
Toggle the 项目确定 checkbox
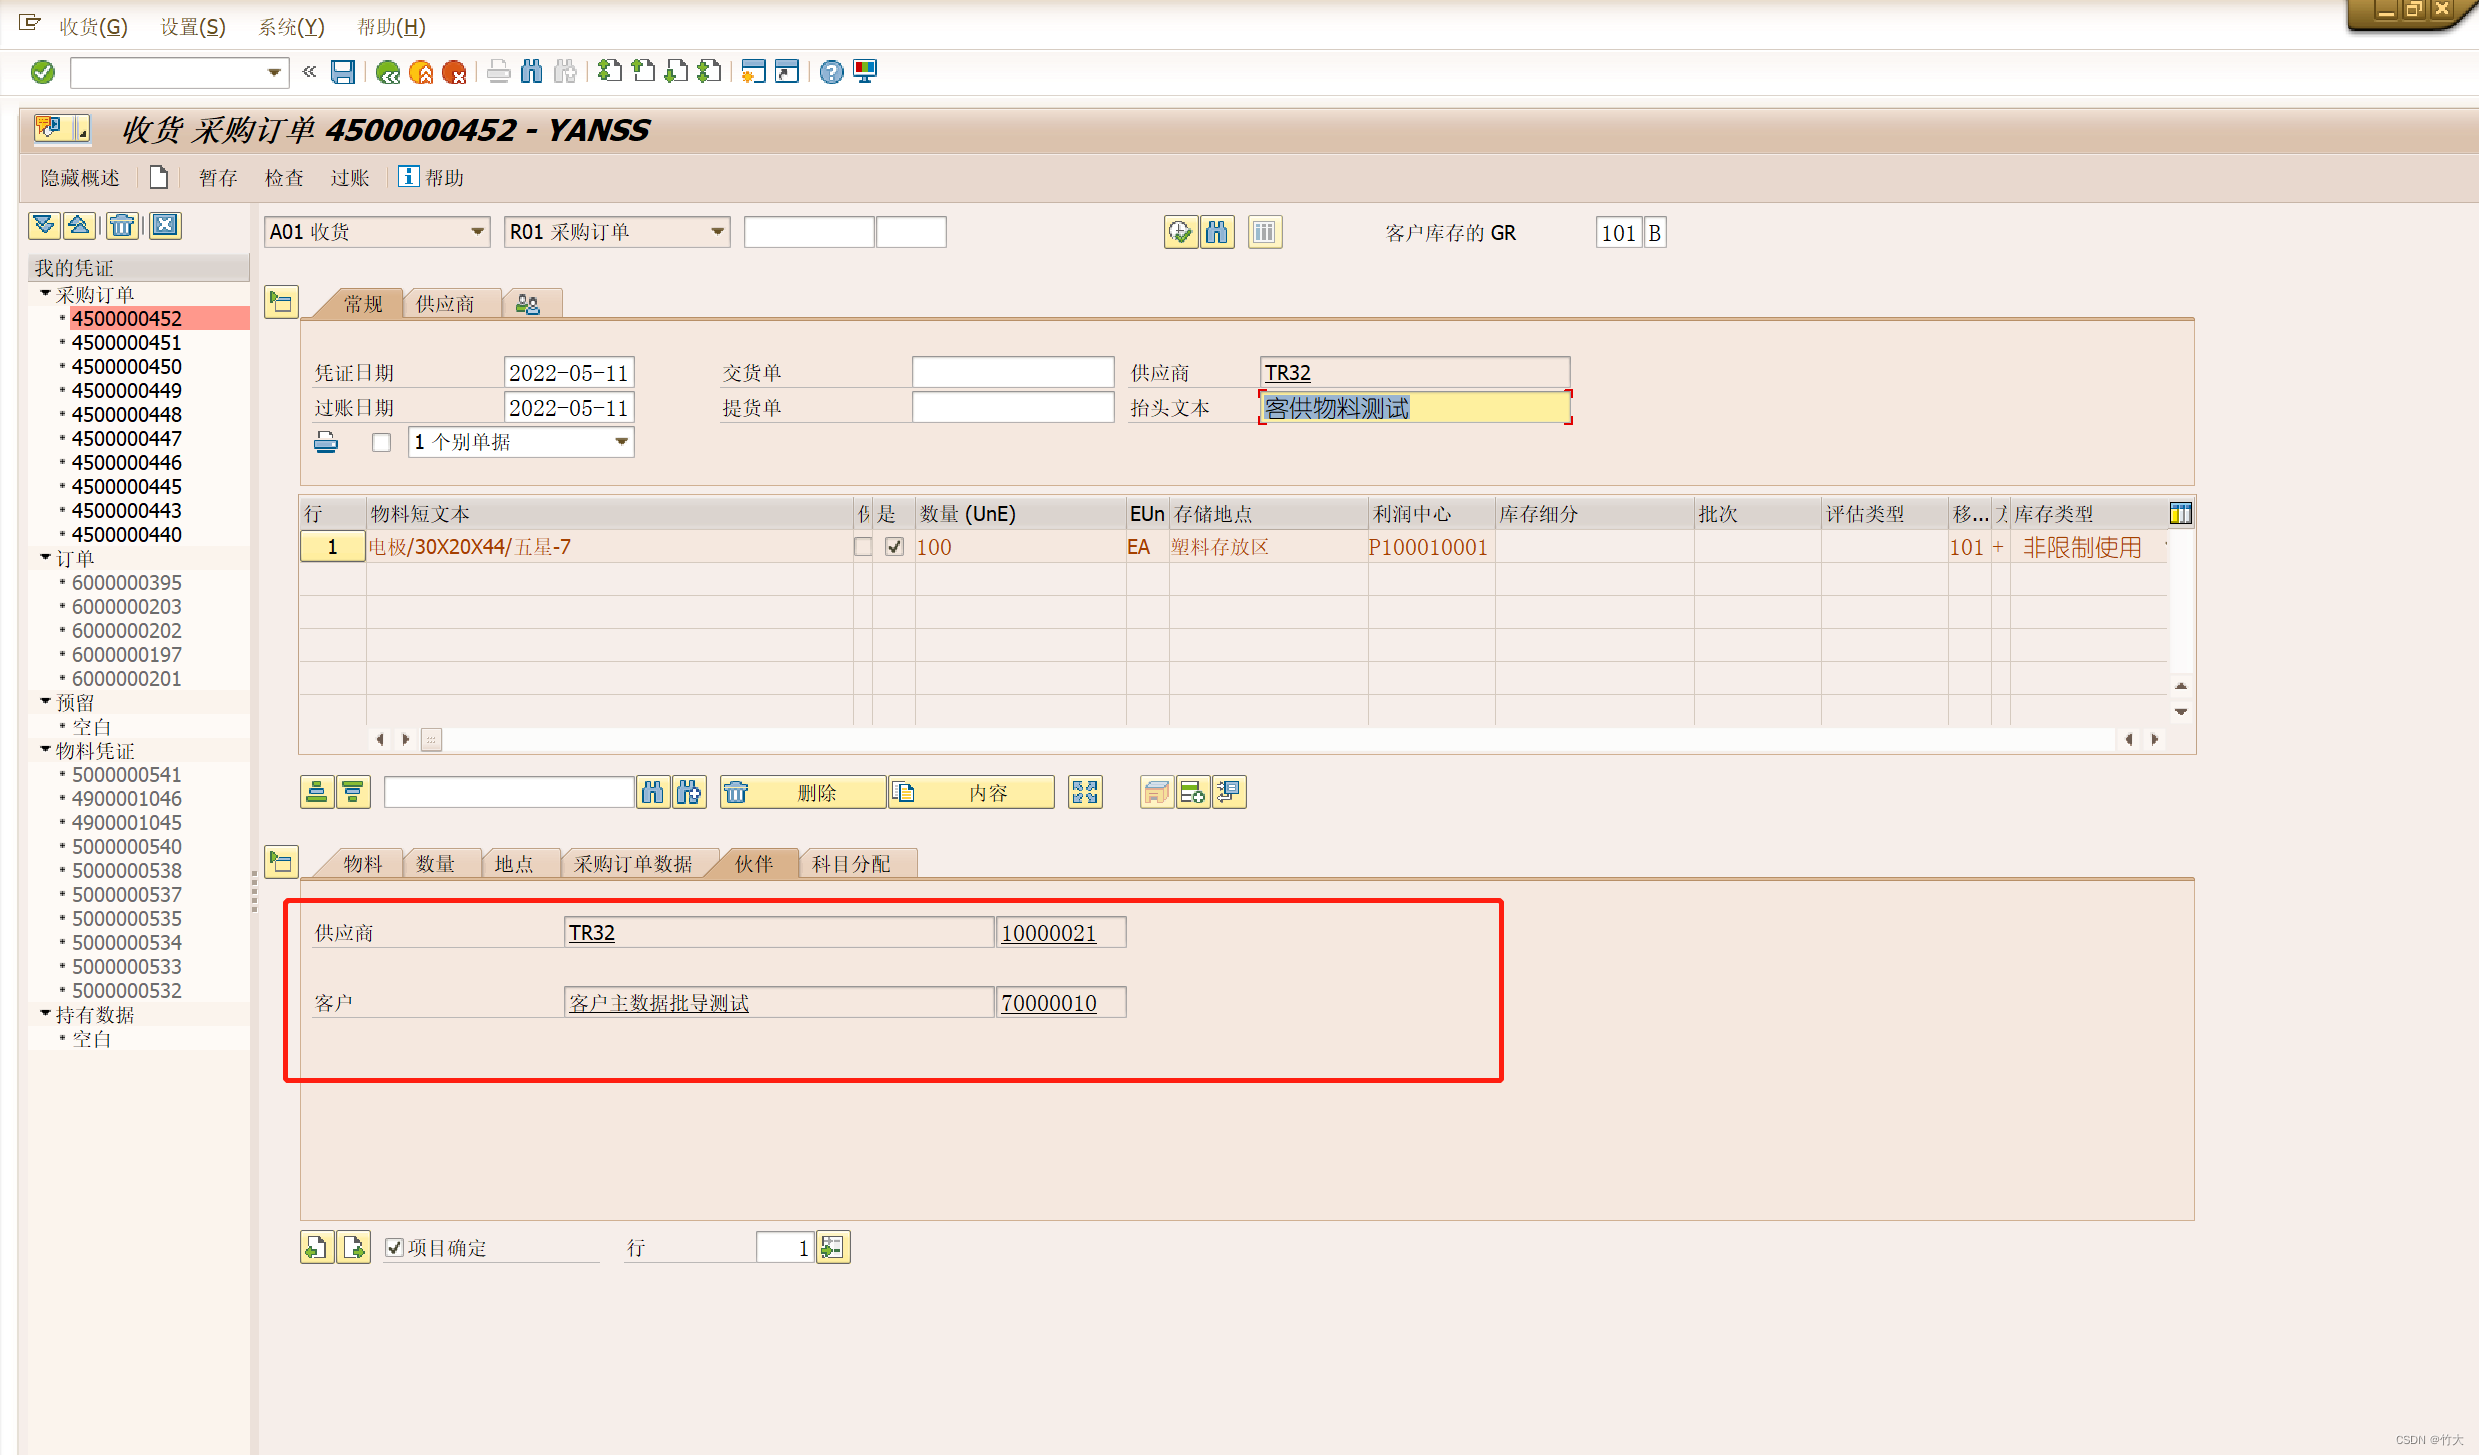tap(395, 1247)
